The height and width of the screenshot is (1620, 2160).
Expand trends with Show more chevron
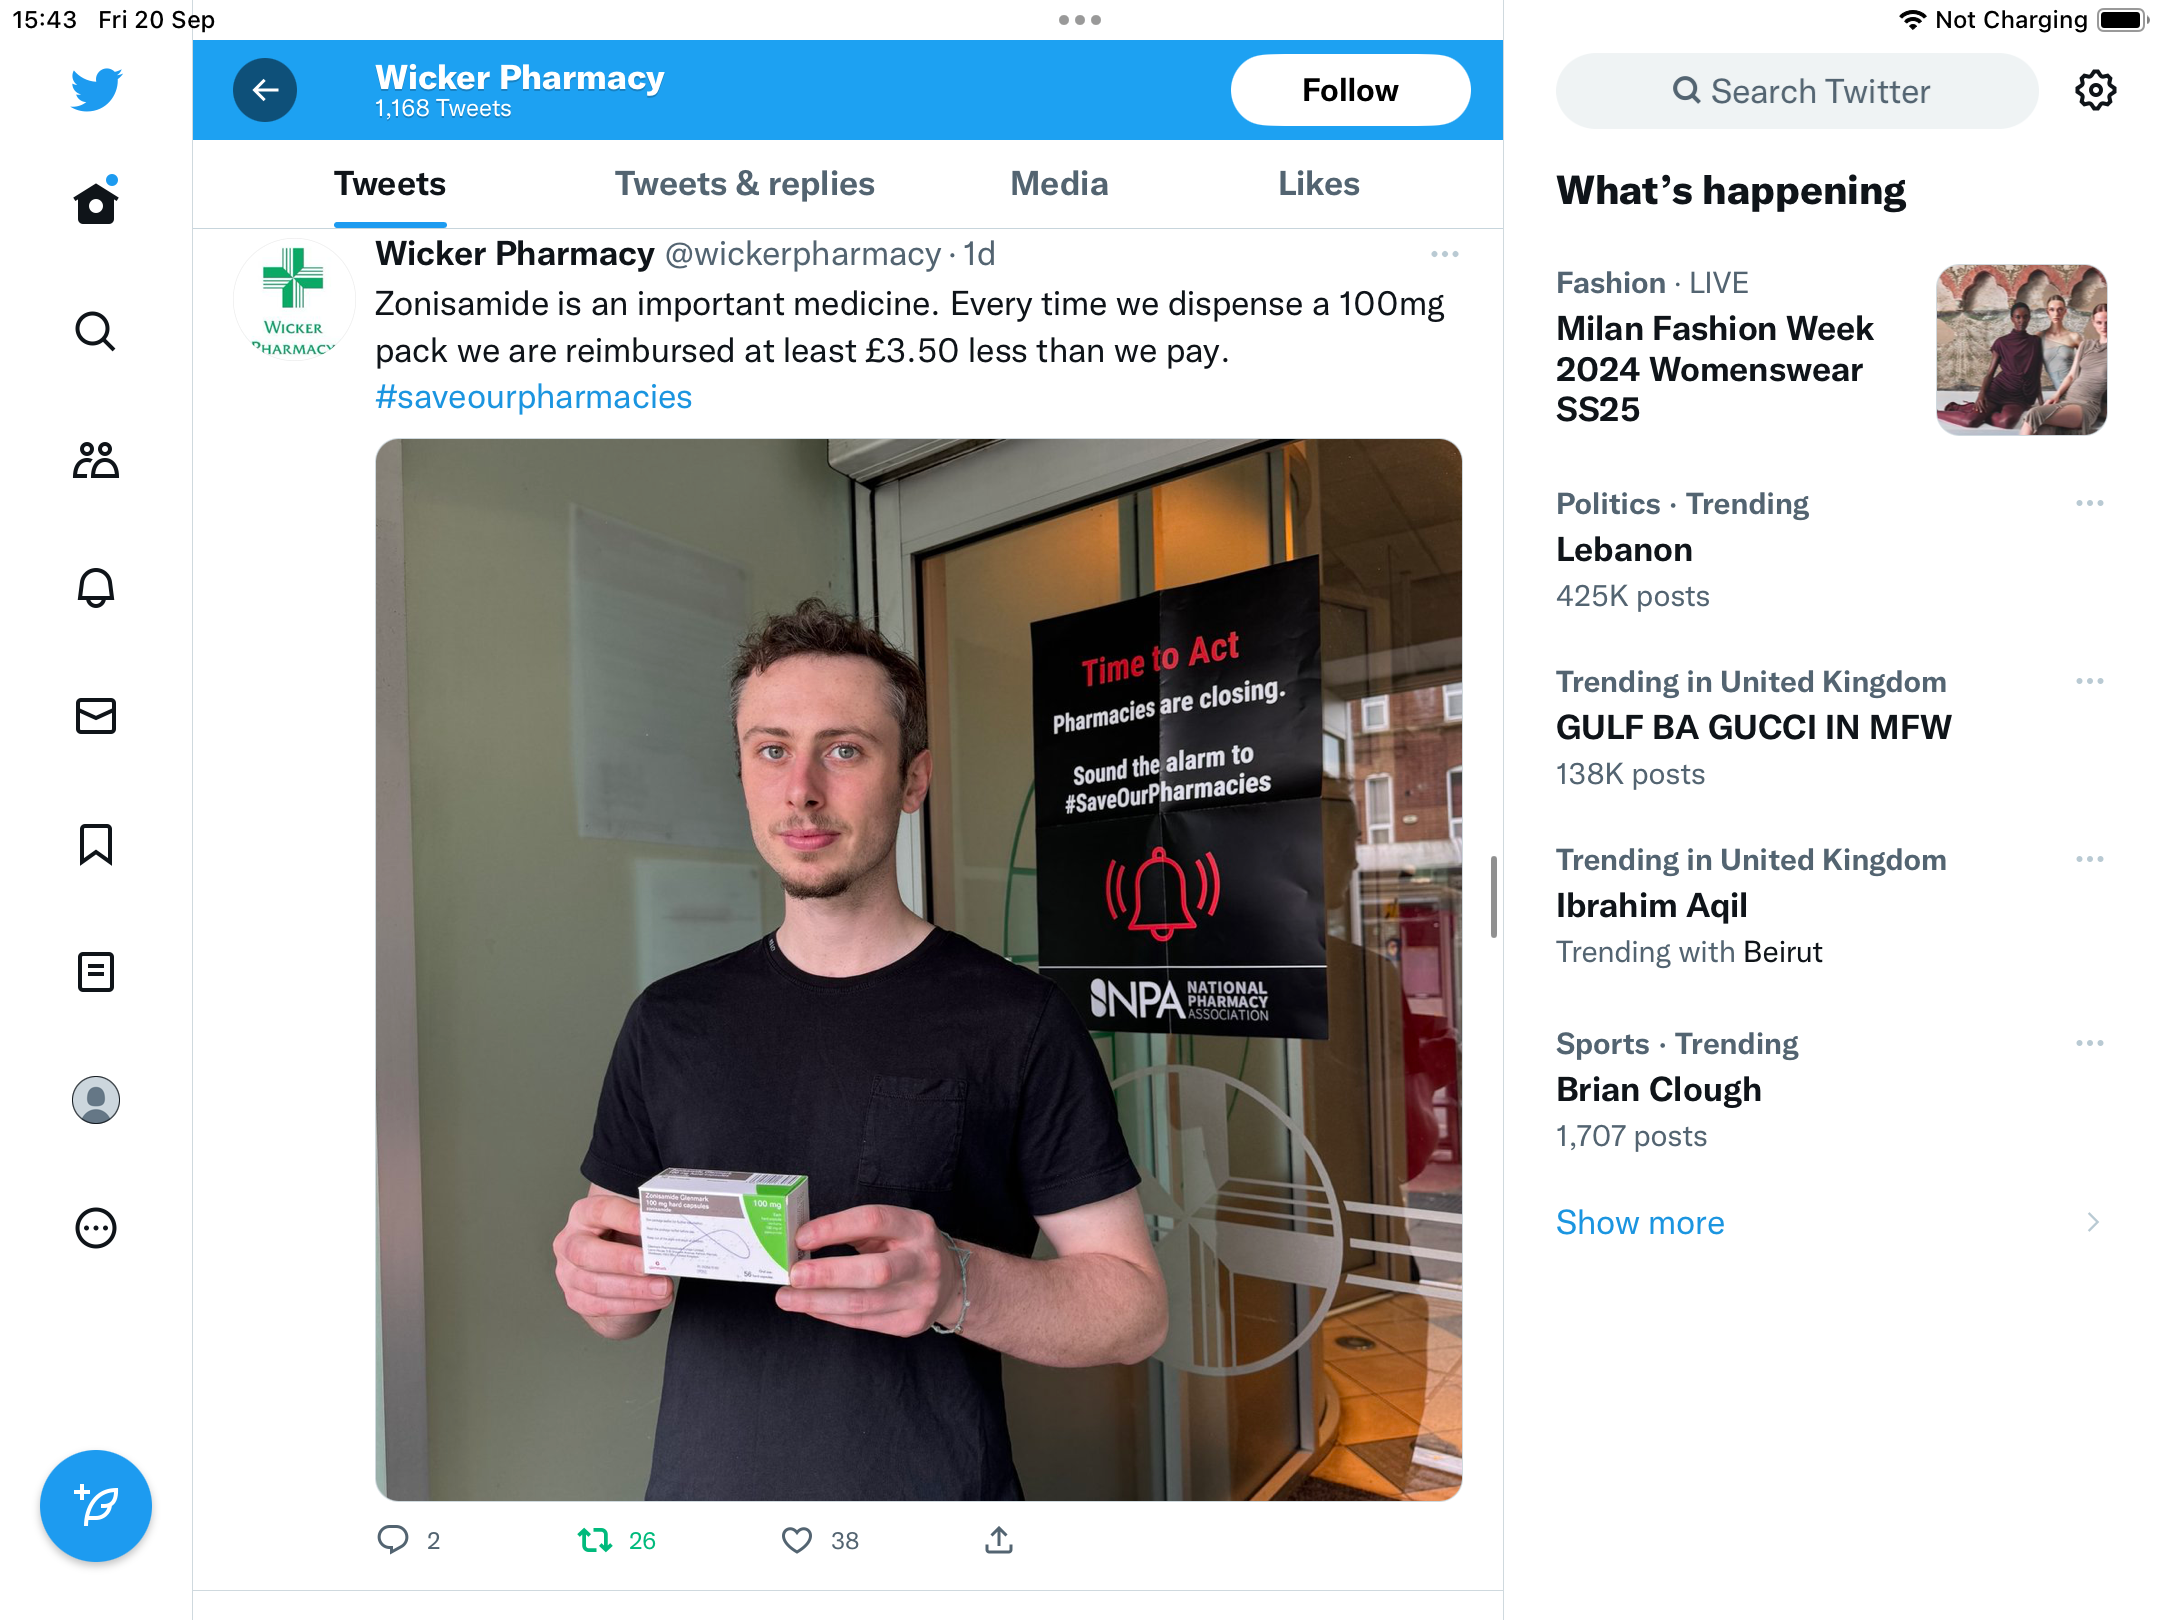[2093, 1222]
